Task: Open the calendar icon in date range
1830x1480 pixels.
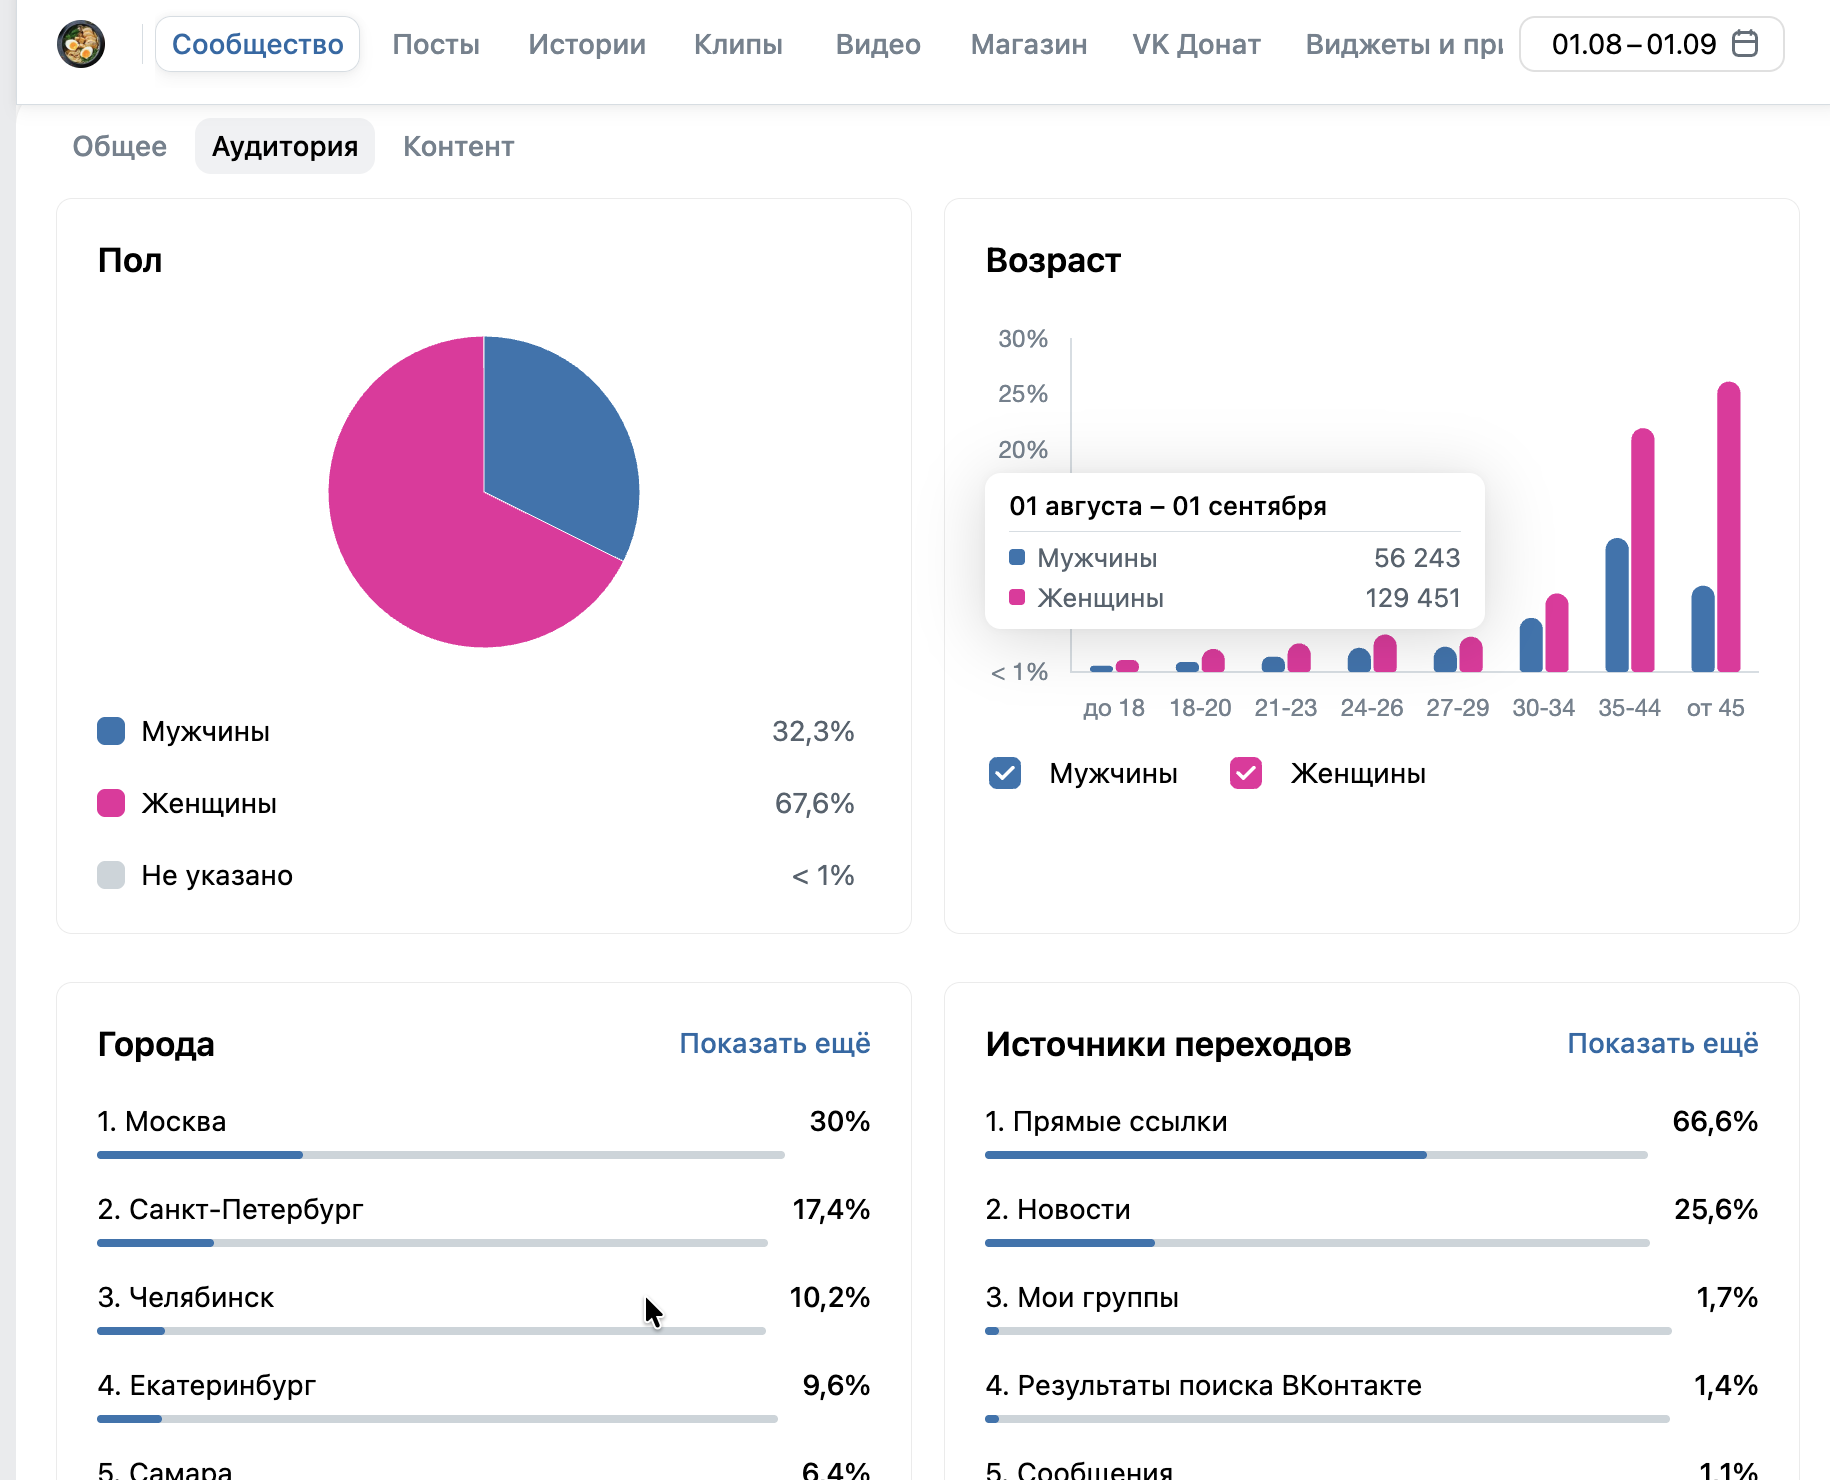Action: (1745, 44)
